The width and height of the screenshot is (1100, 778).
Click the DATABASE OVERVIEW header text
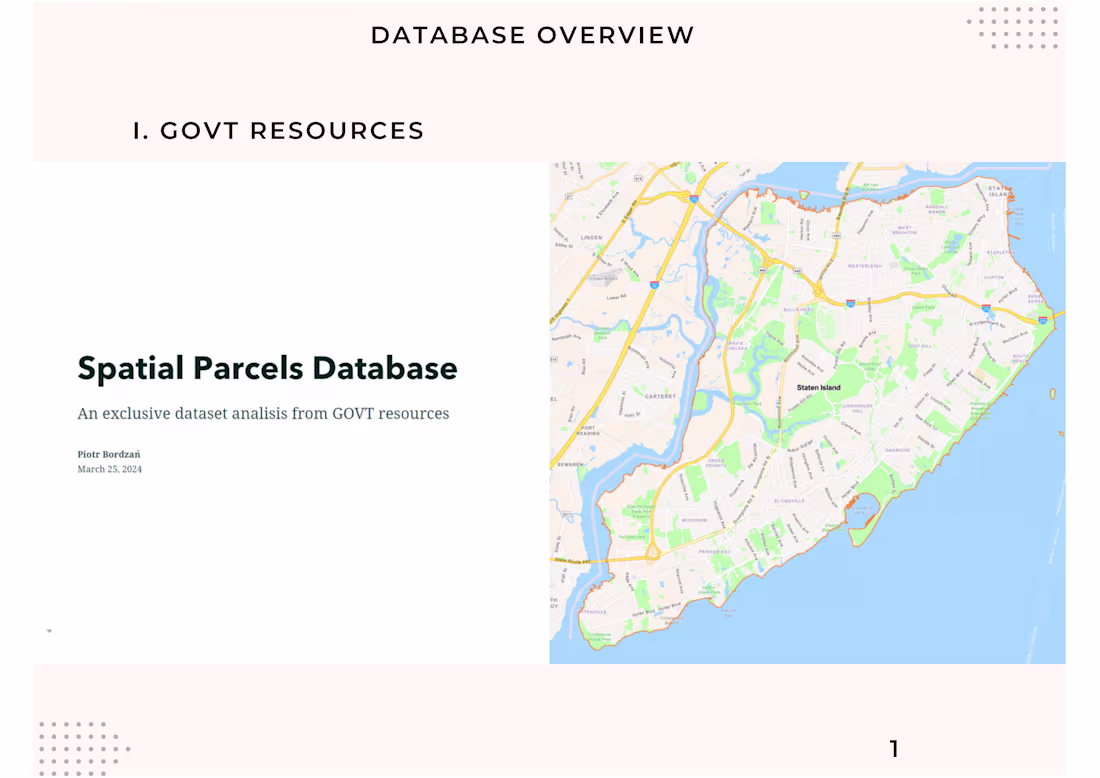(x=532, y=34)
